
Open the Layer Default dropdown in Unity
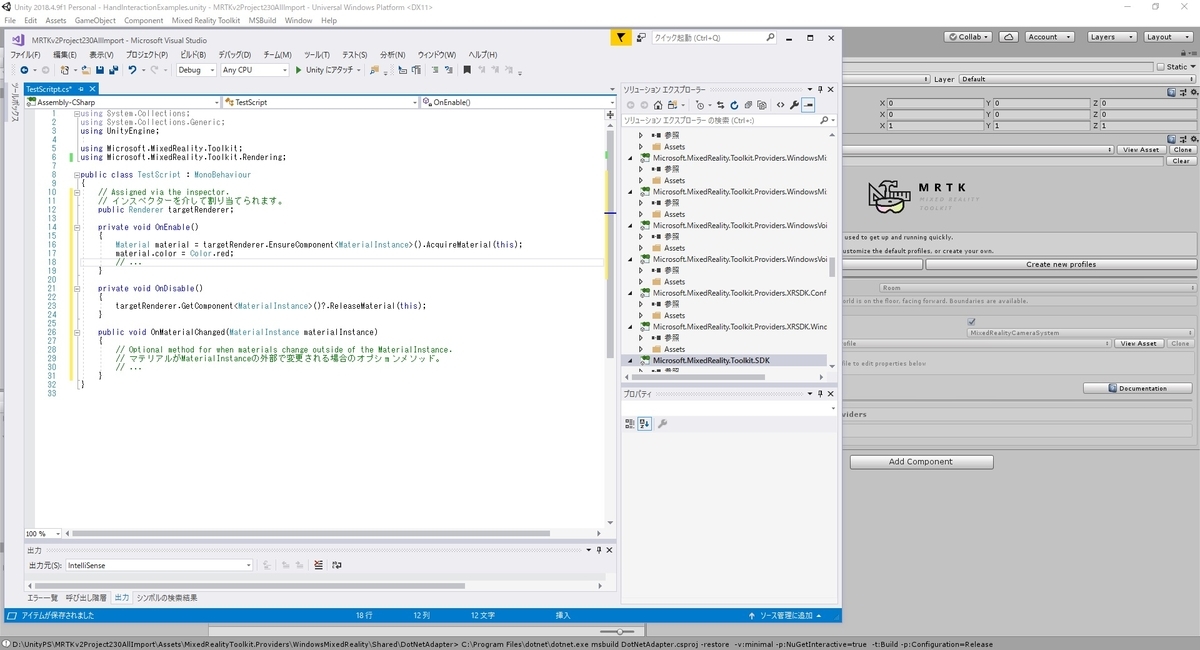(x=1078, y=79)
